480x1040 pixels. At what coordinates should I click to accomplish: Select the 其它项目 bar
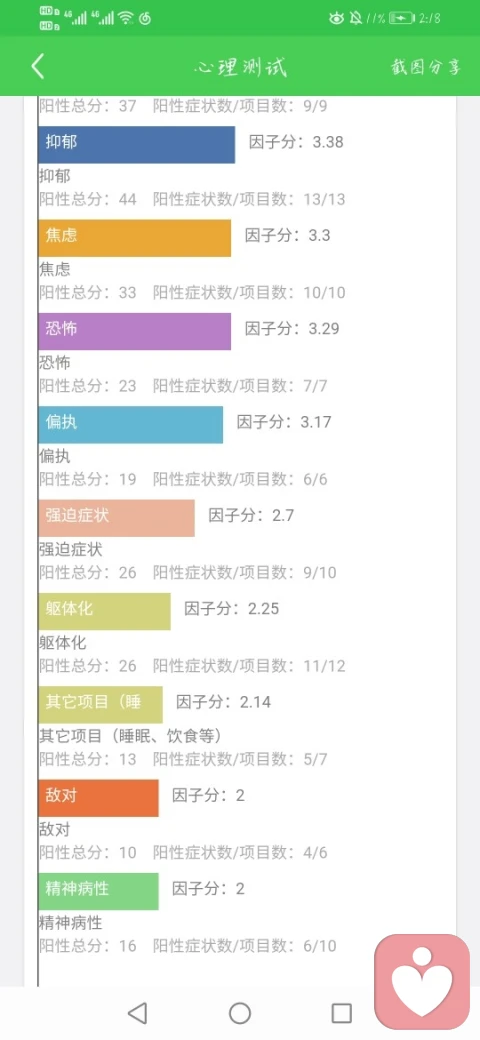tap(100, 704)
